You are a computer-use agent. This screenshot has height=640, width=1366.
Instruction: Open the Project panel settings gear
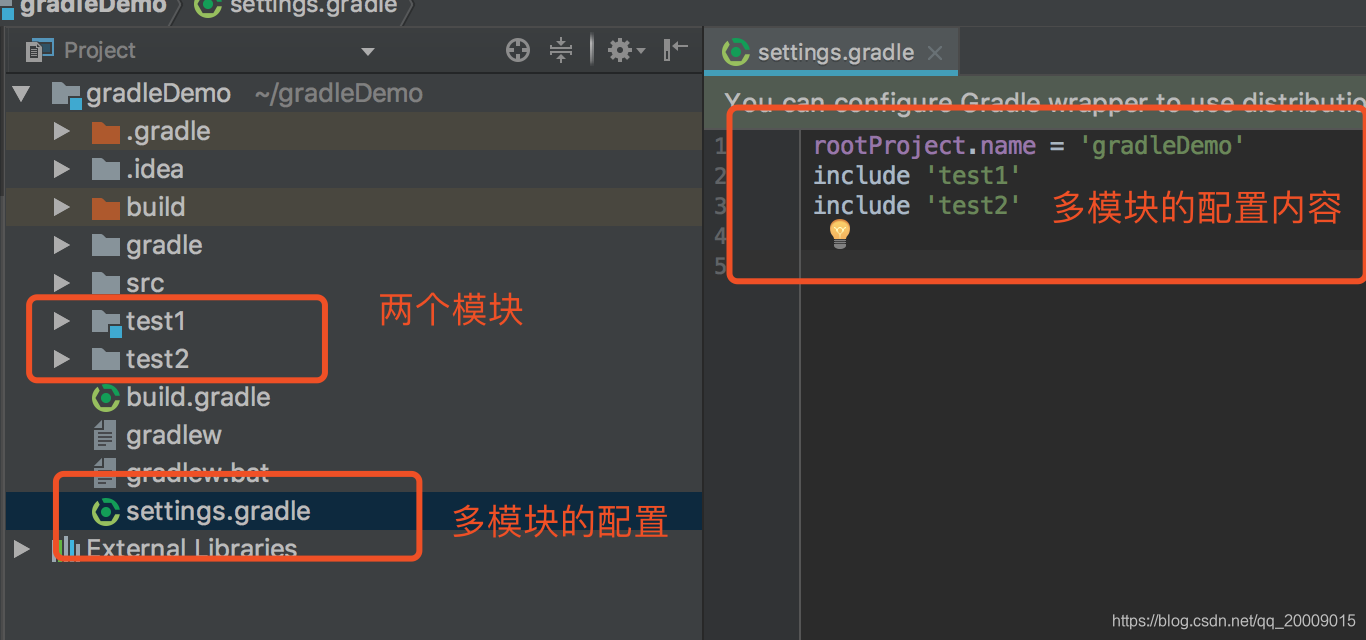click(x=626, y=50)
